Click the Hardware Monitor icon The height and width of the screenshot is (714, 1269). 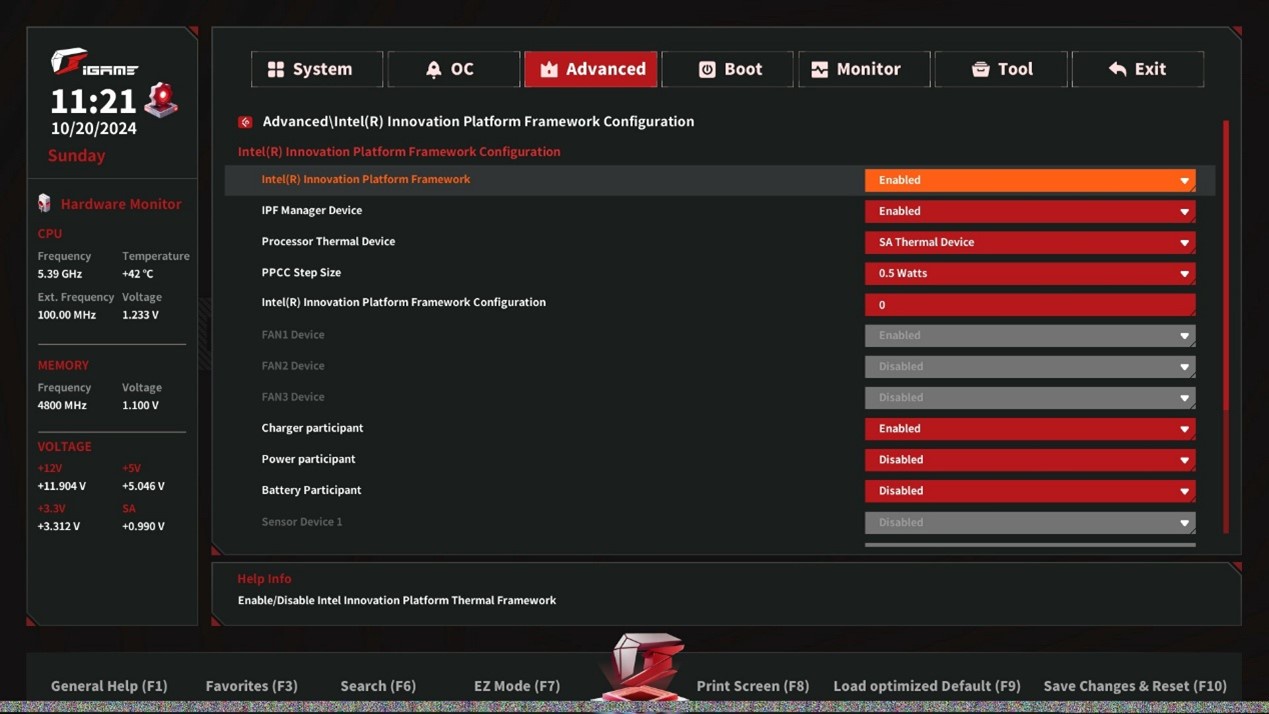(x=44, y=203)
